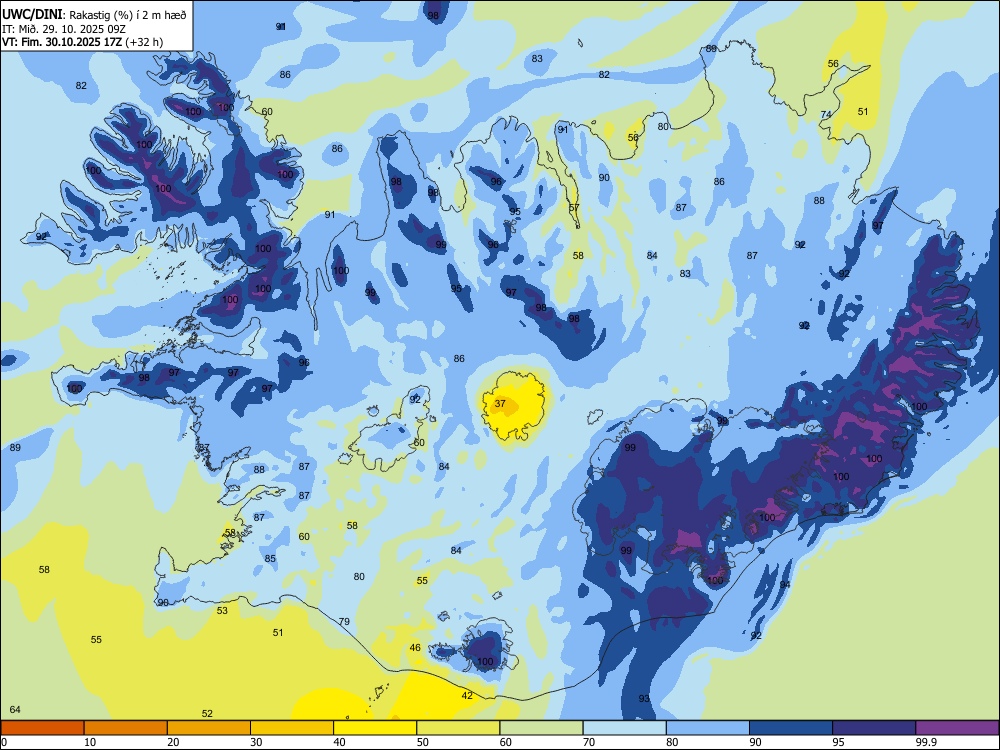This screenshot has width=1000, height=750.
Task: Select the 57 humidity value on the map
Action: click(574, 207)
